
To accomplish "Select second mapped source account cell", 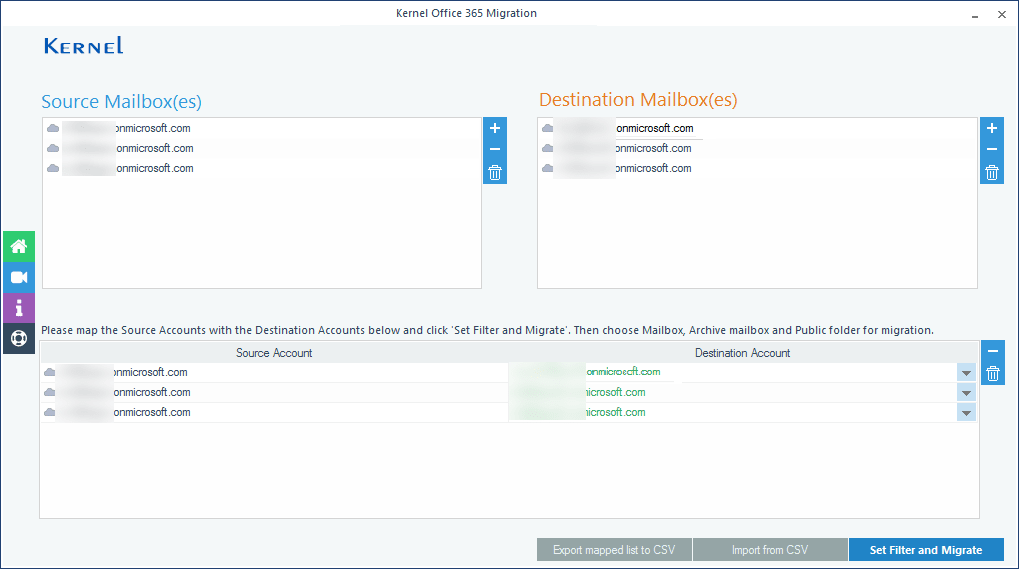I will click(274, 392).
